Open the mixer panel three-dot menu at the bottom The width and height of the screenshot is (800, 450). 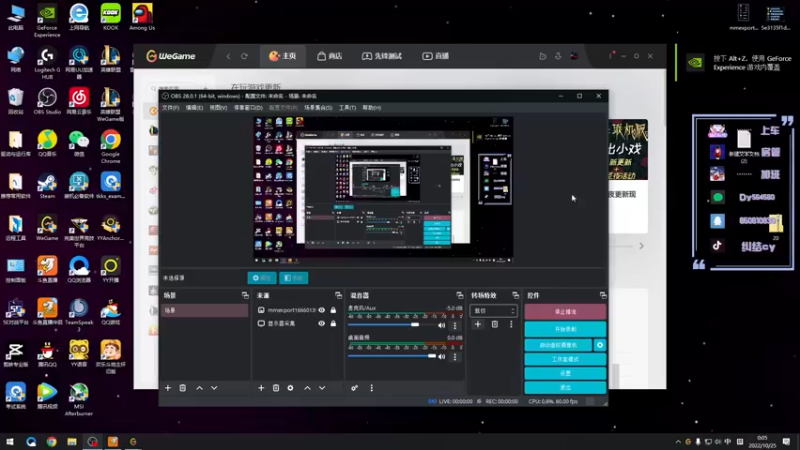click(x=371, y=388)
